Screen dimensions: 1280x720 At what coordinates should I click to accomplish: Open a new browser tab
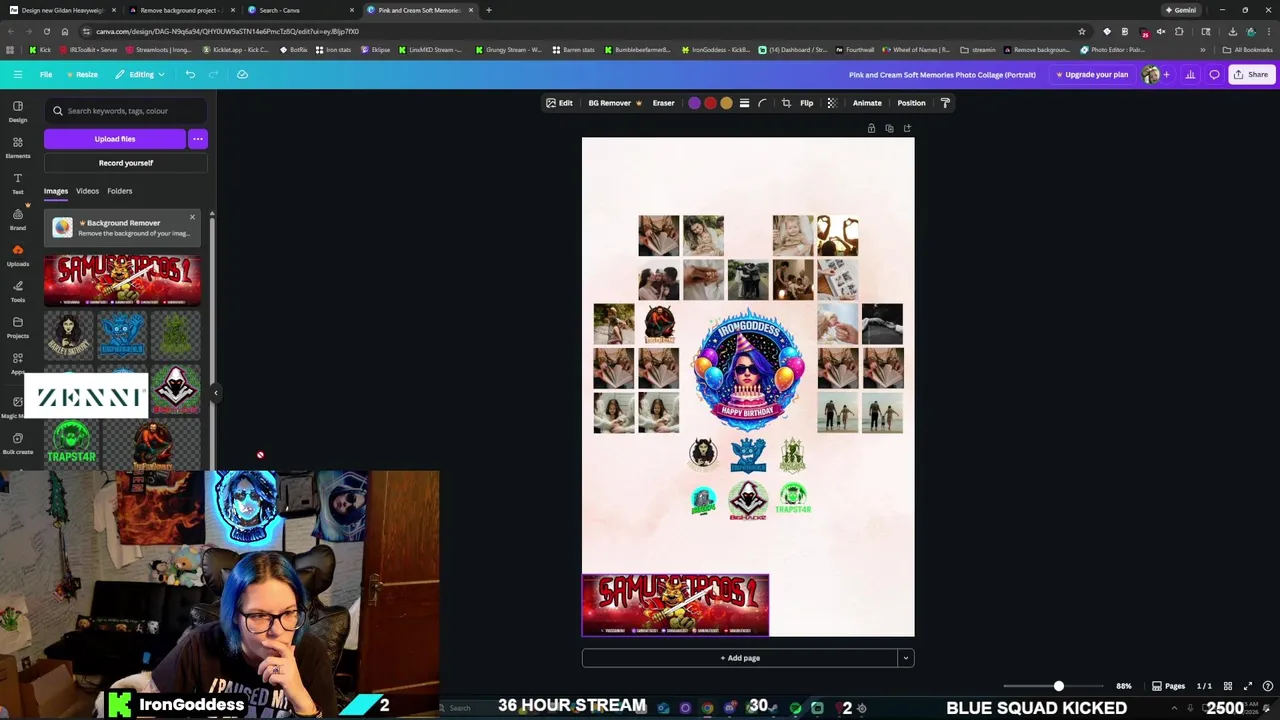(x=488, y=10)
